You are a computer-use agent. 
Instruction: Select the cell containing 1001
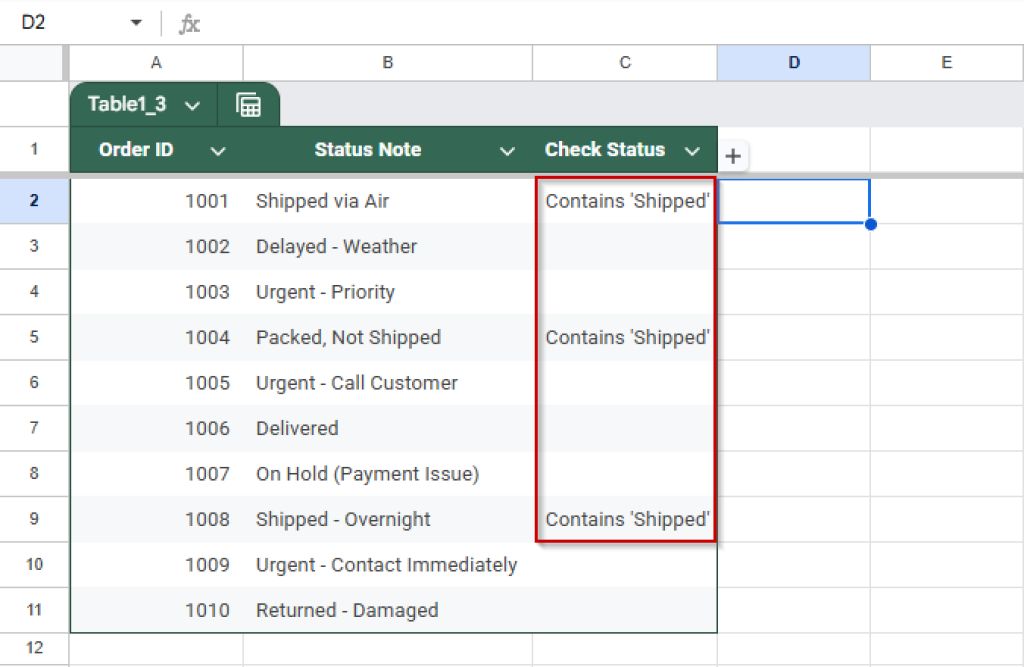[155, 200]
